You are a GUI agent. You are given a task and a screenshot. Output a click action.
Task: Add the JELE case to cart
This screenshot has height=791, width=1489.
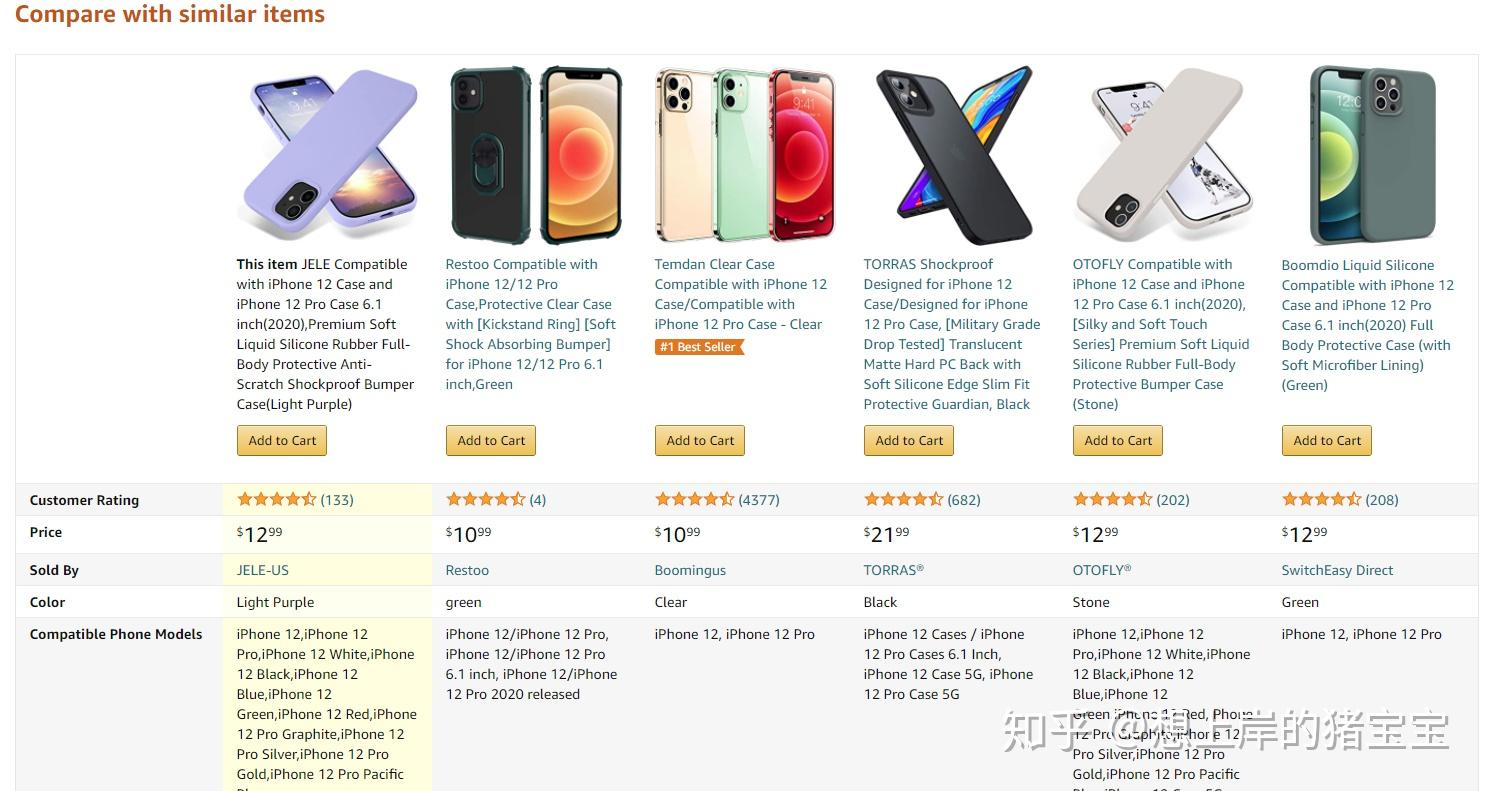click(x=282, y=440)
